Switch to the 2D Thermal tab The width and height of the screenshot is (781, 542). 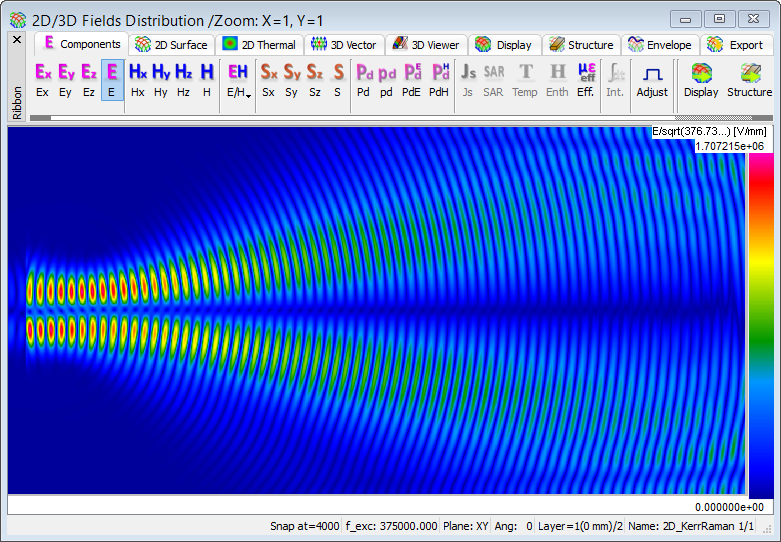(x=259, y=45)
